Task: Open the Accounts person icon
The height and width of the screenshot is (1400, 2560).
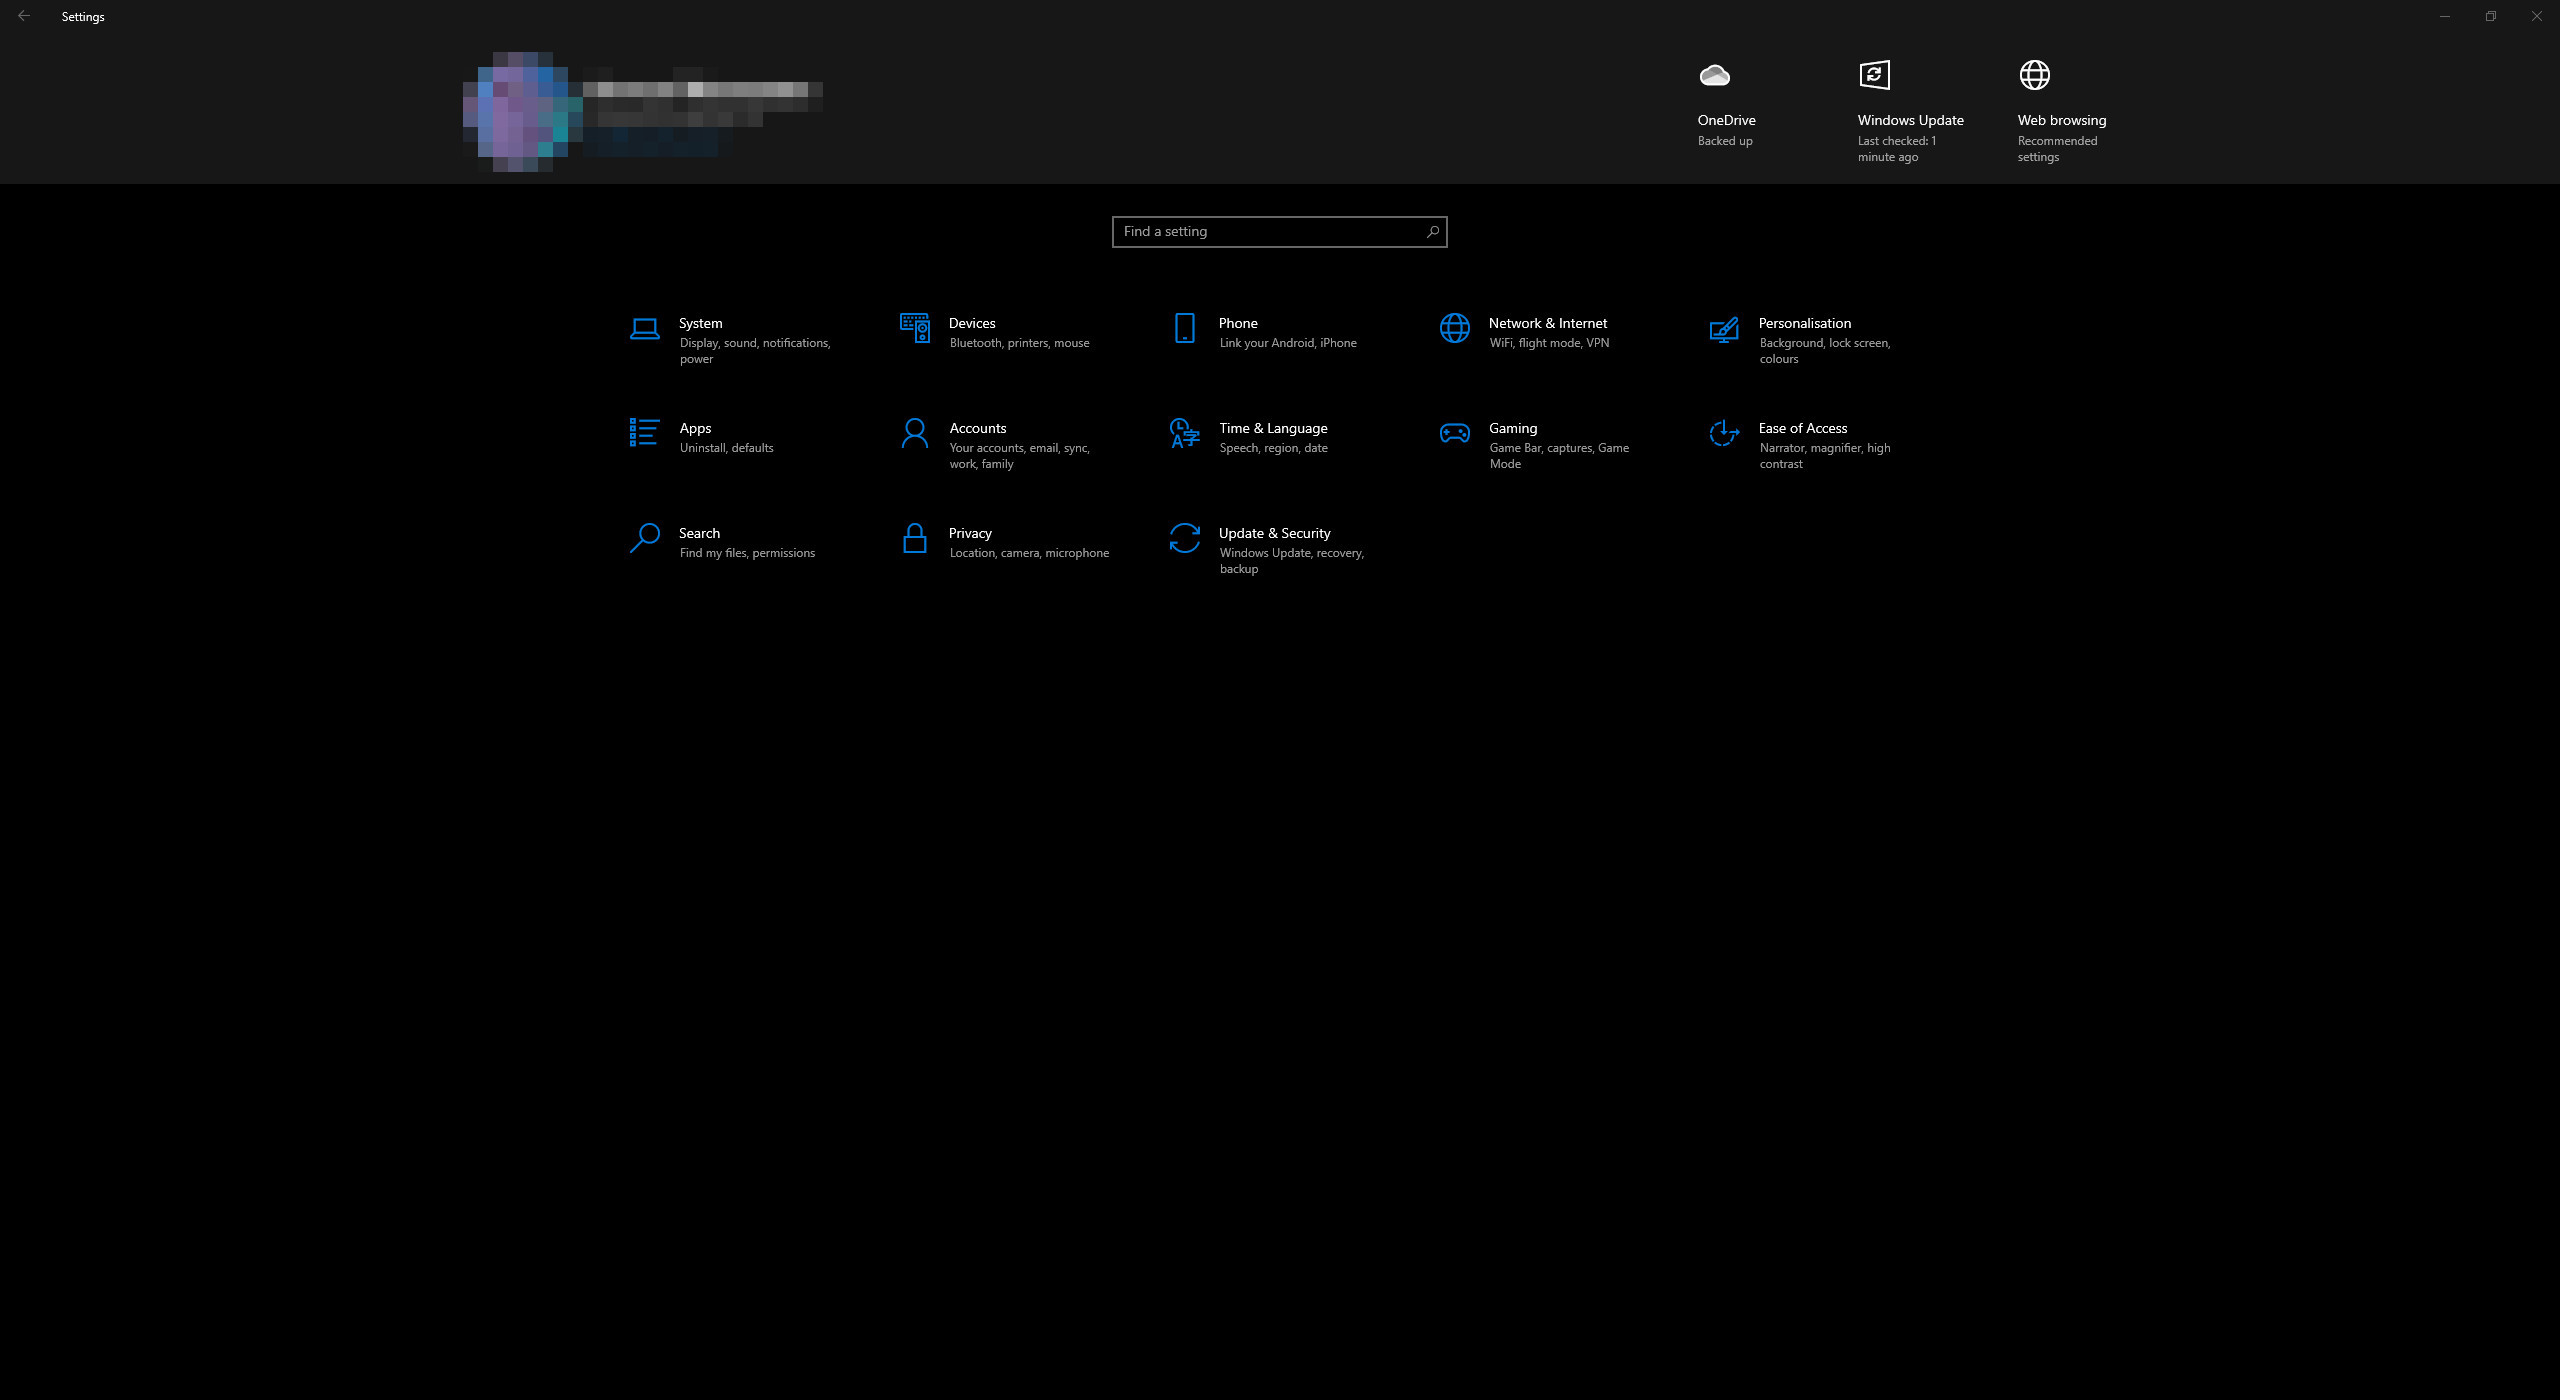Action: pyautogui.click(x=914, y=433)
